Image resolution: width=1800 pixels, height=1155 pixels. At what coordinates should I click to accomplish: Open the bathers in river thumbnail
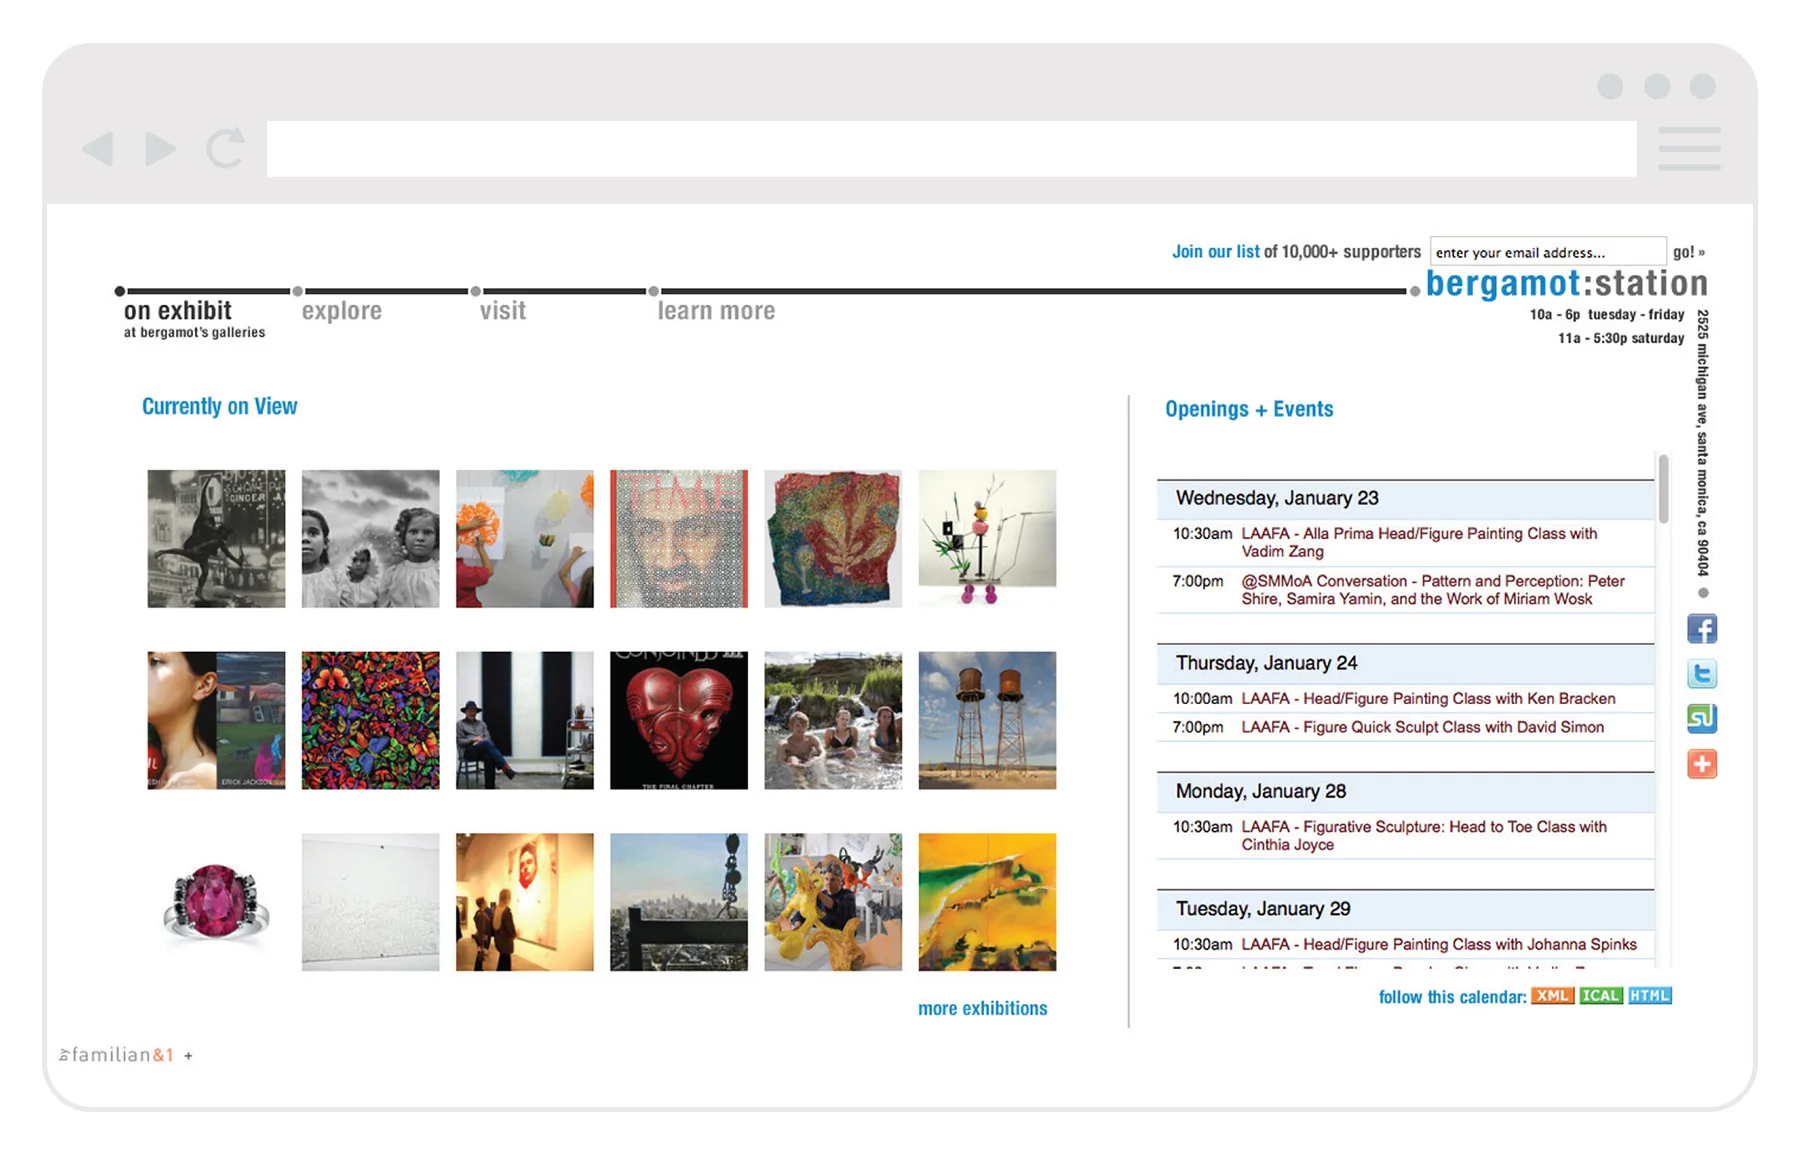[833, 721]
